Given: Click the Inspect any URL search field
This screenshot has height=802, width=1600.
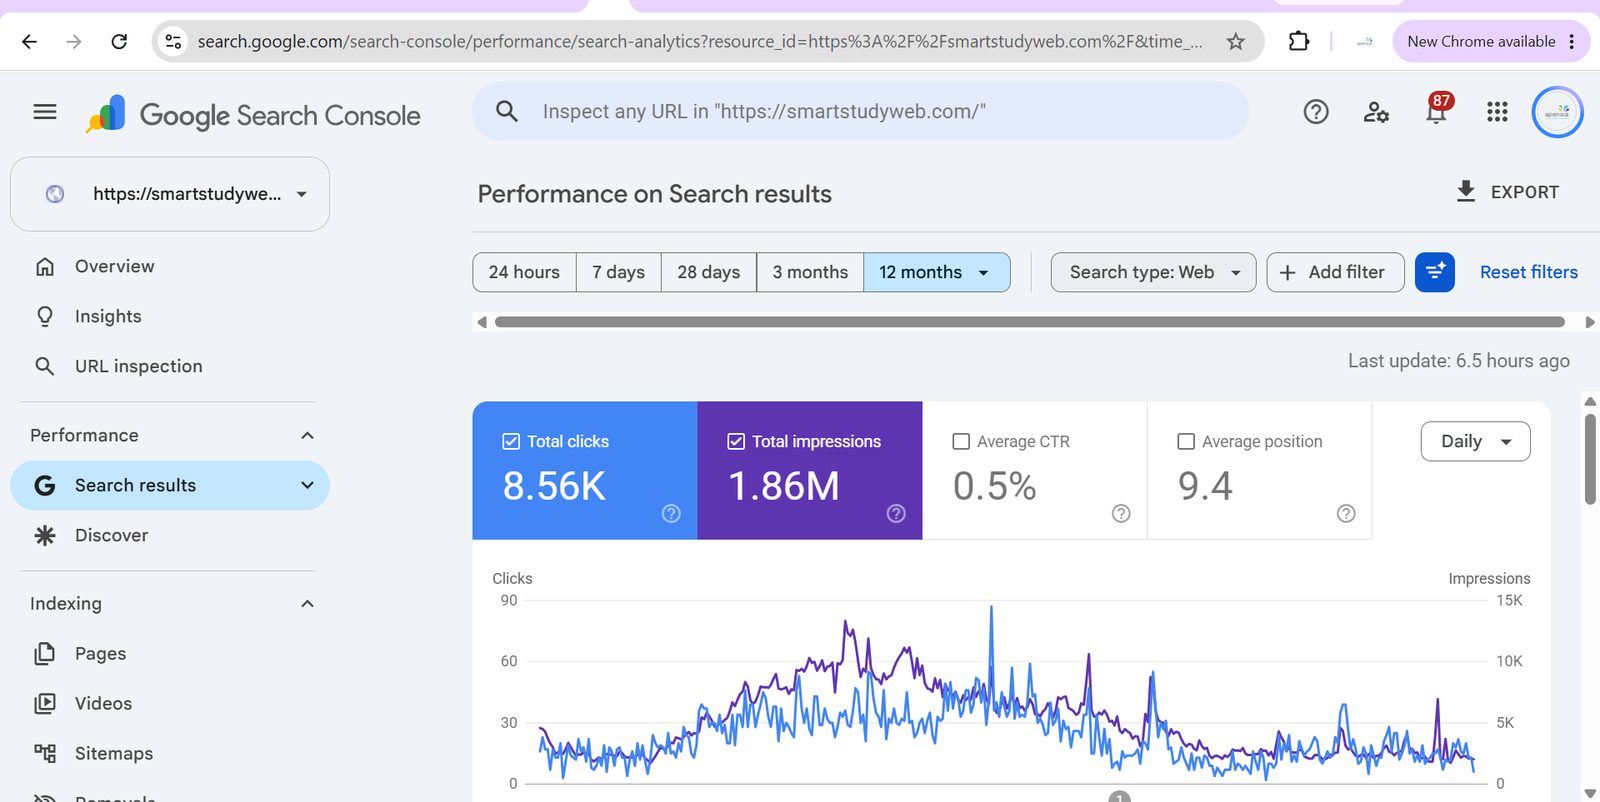Looking at the screenshot, I should tap(860, 111).
